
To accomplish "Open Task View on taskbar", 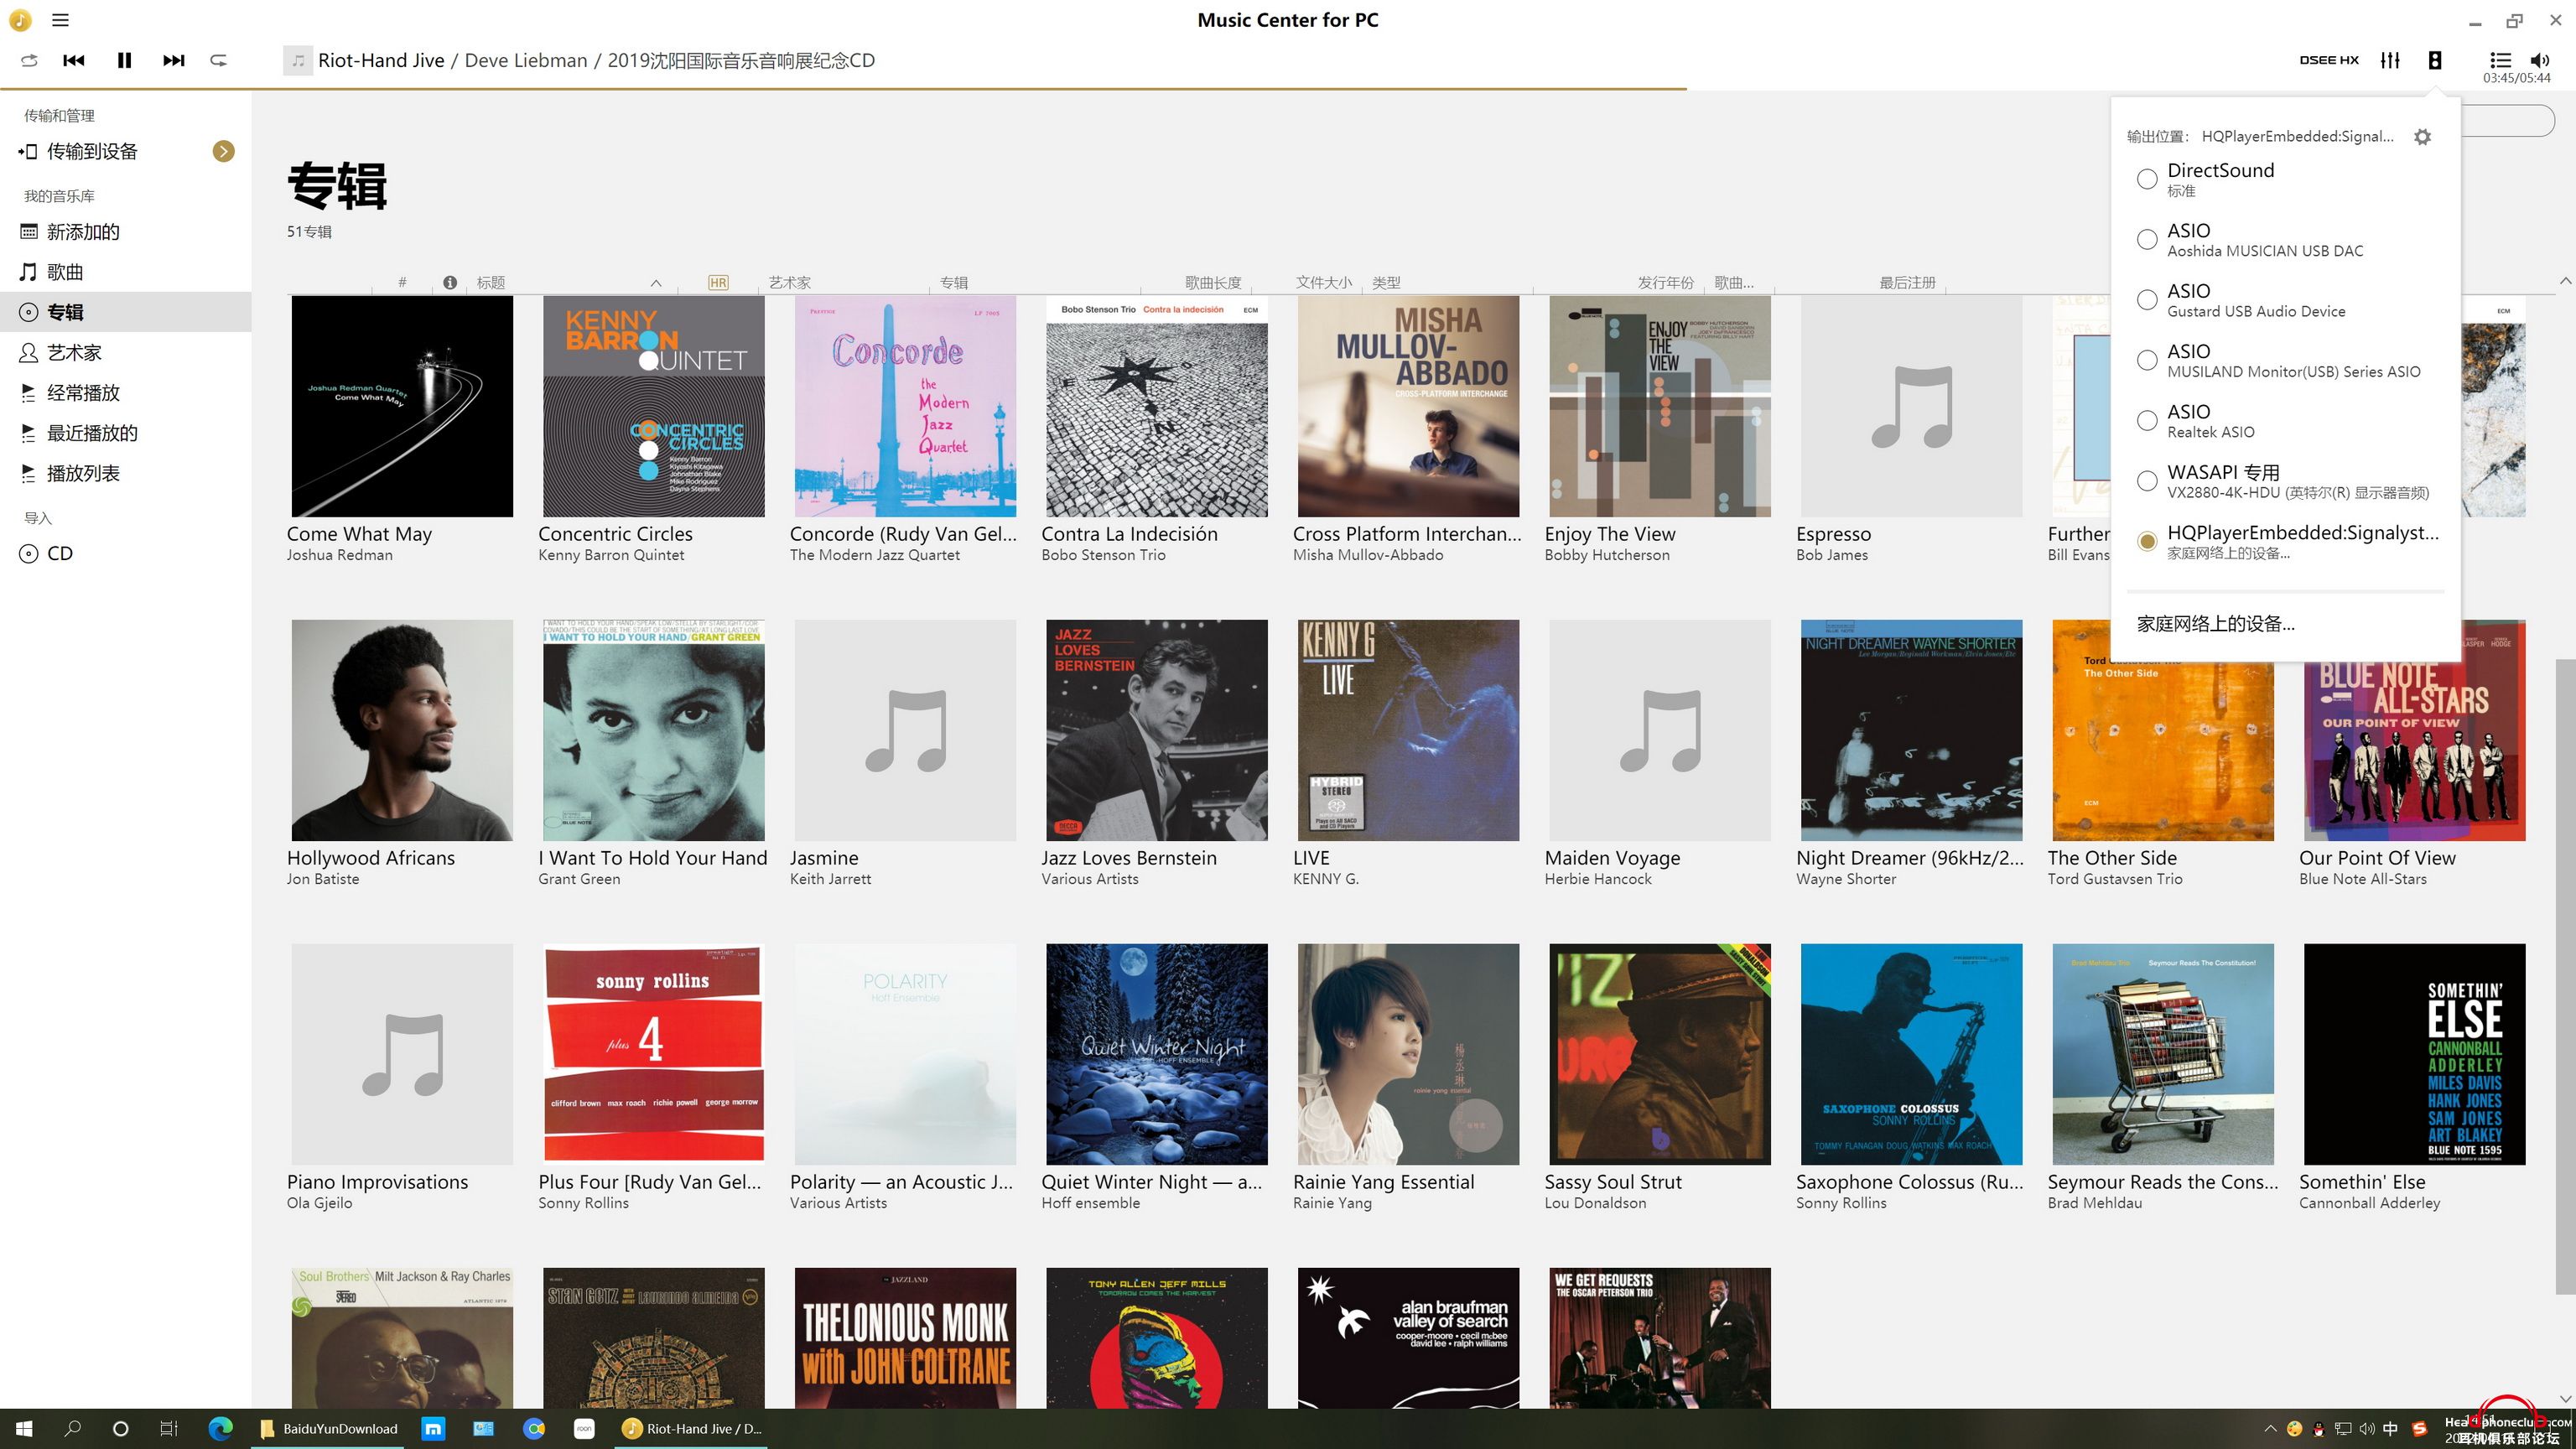I will (x=169, y=1429).
